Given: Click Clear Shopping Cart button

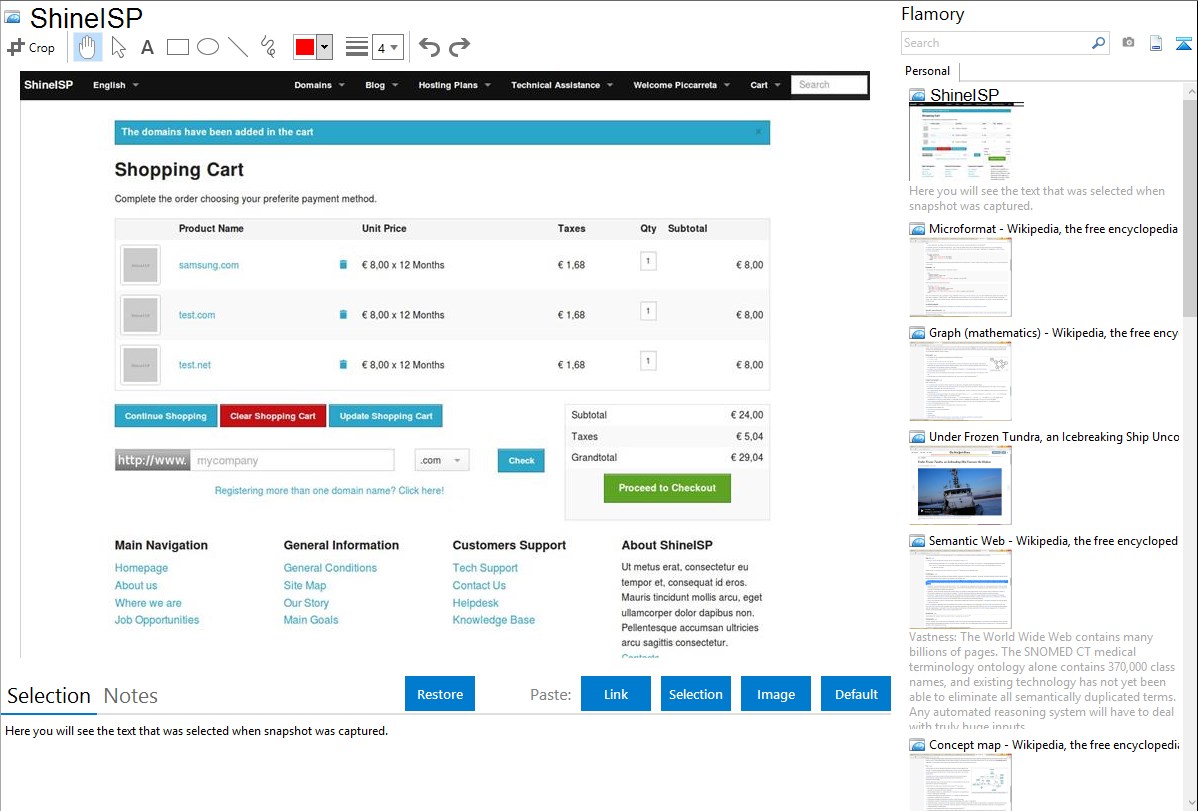Looking at the screenshot, I should (273, 416).
